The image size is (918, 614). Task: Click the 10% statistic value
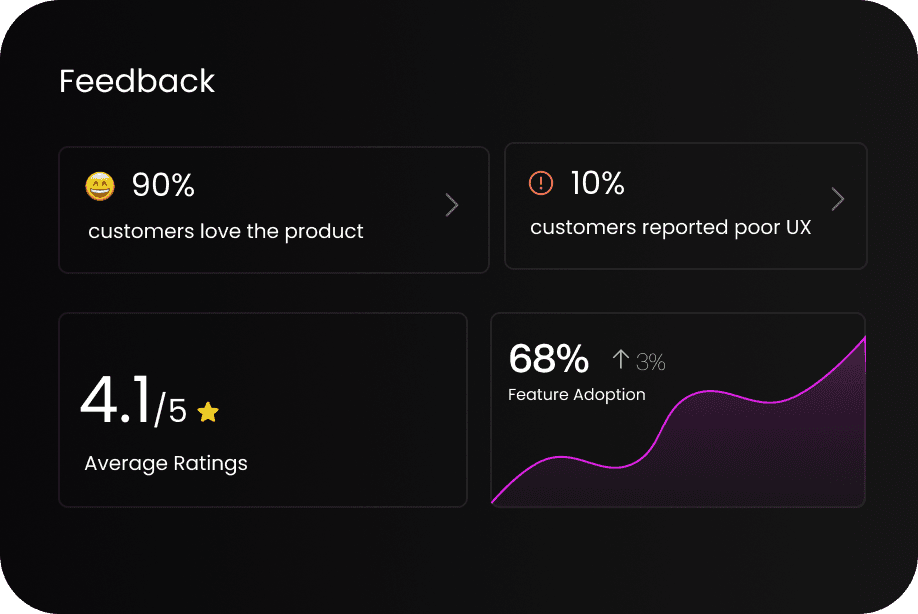597,183
